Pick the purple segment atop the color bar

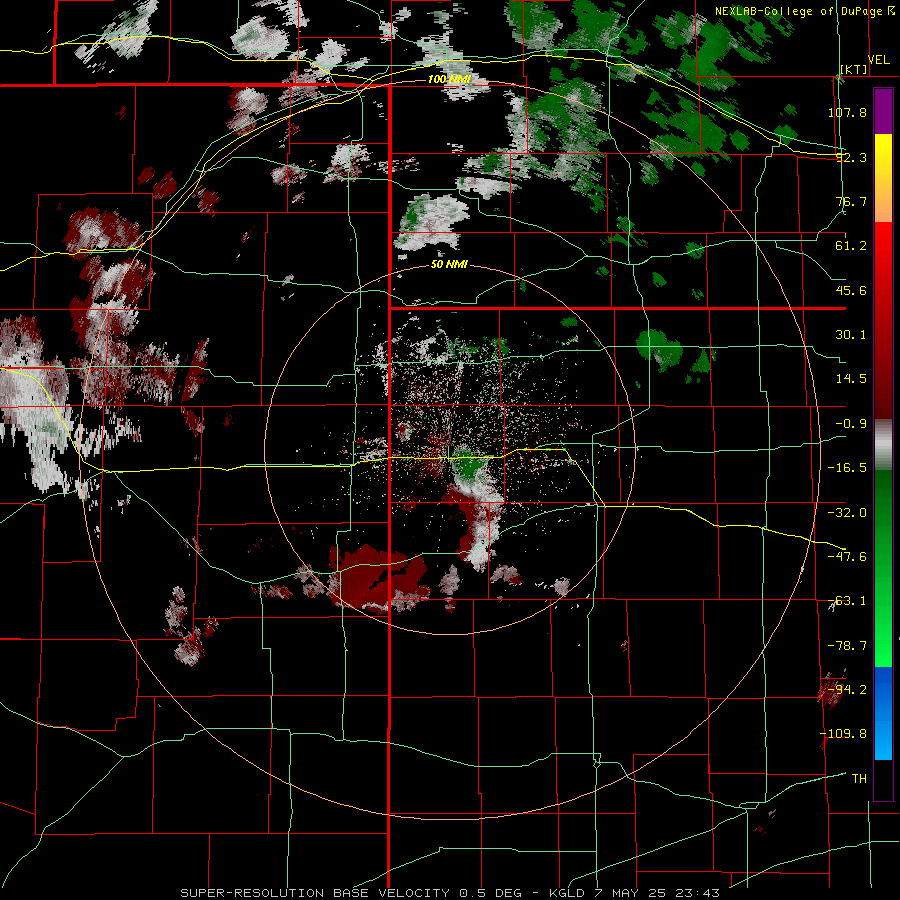(883, 111)
